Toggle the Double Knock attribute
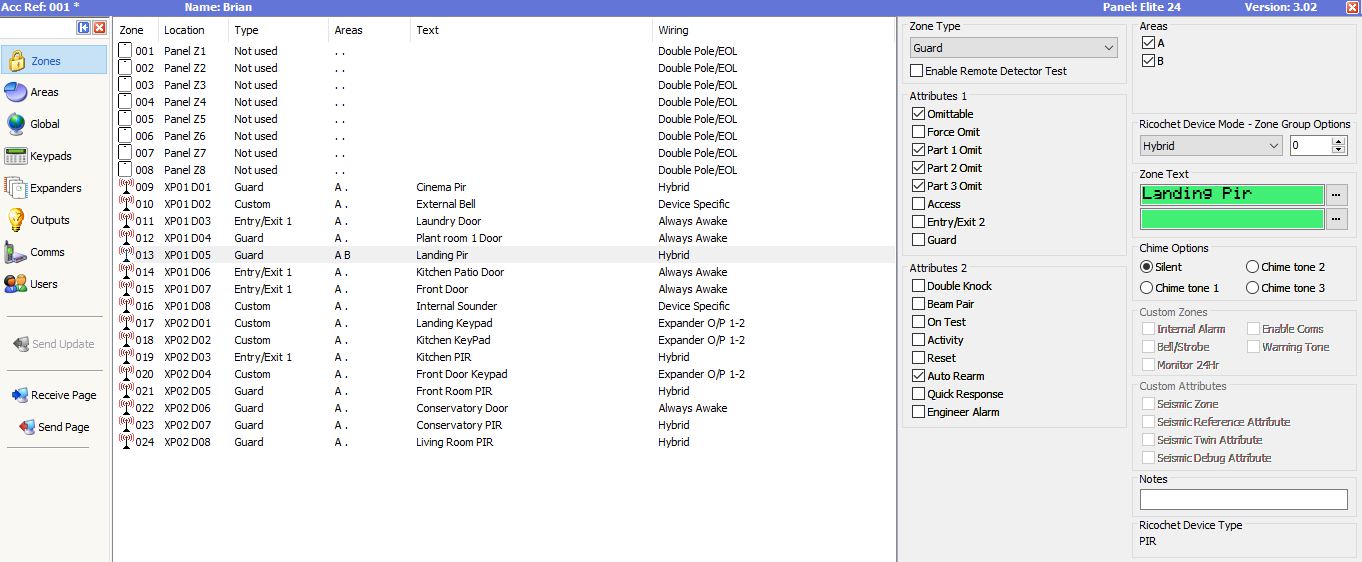1362x562 pixels. click(918, 286)
